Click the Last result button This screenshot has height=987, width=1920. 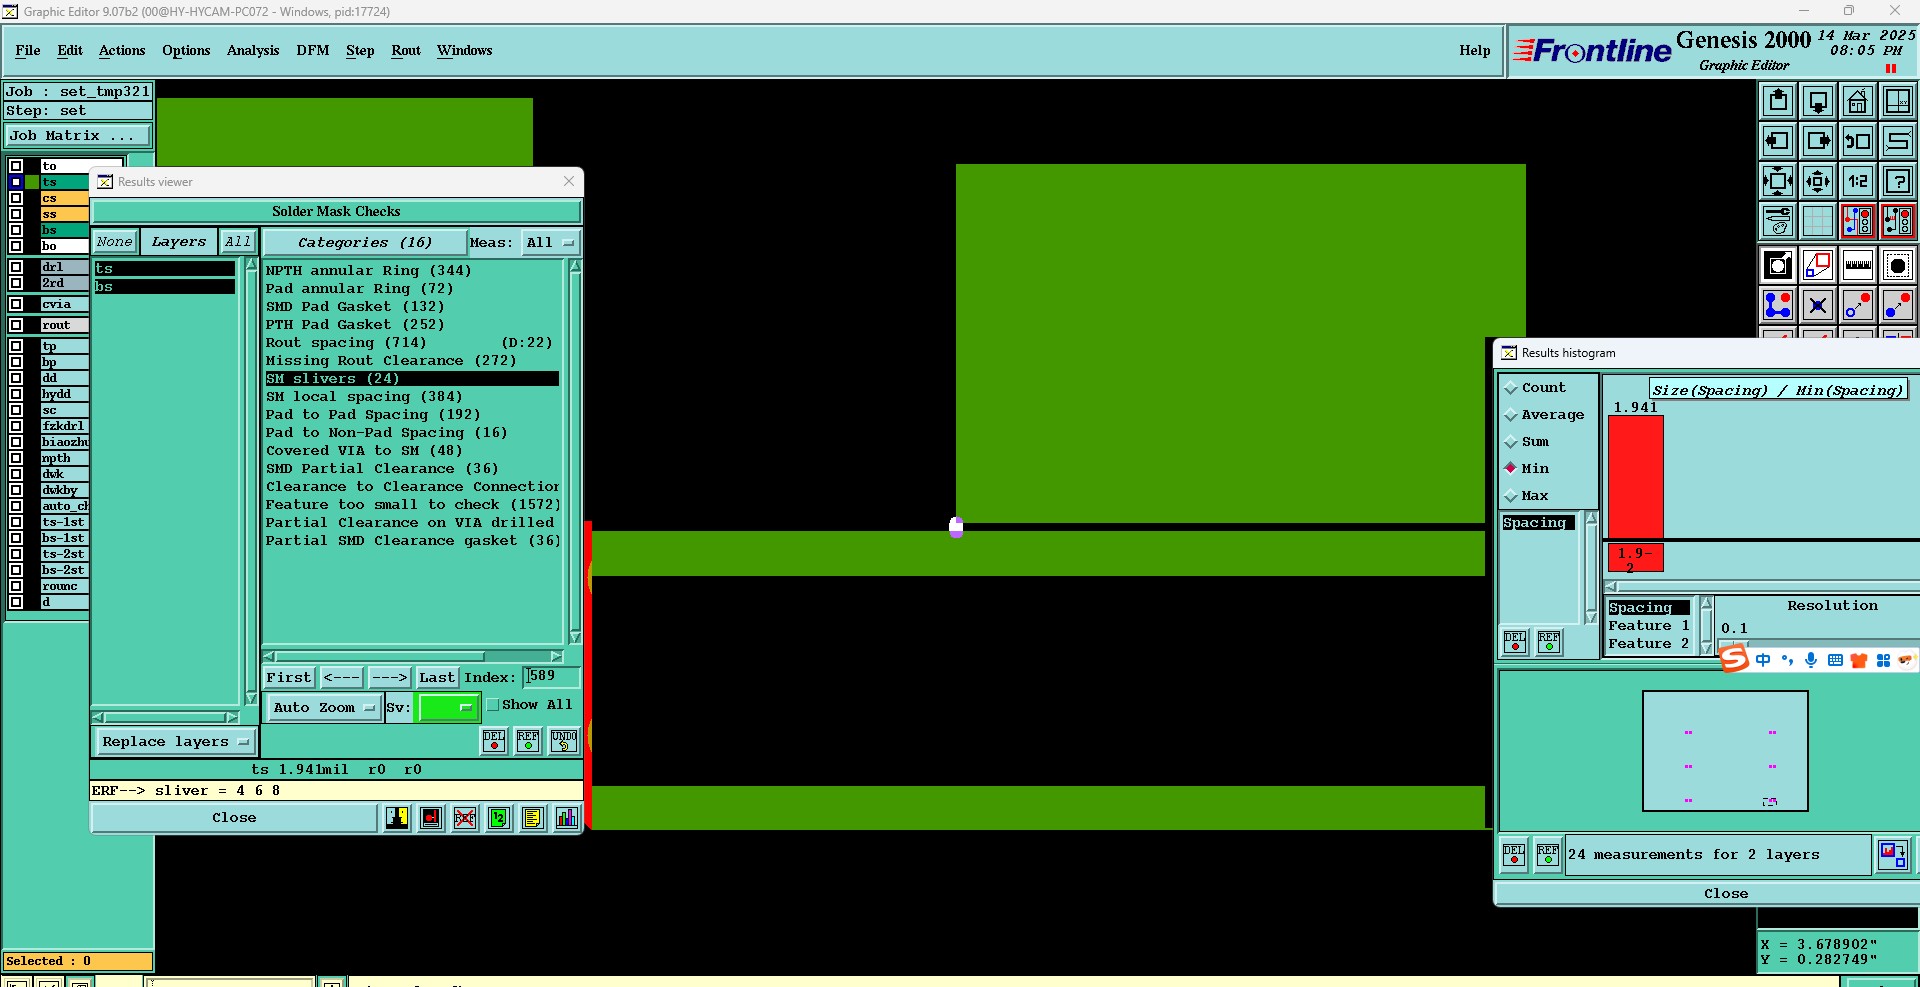[x=437, y=677]
